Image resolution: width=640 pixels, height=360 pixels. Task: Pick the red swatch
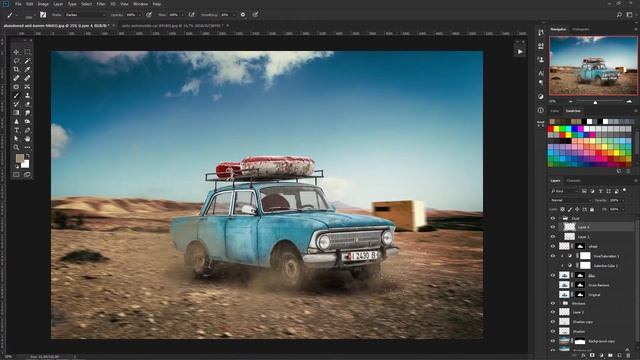tap(551, 129)
